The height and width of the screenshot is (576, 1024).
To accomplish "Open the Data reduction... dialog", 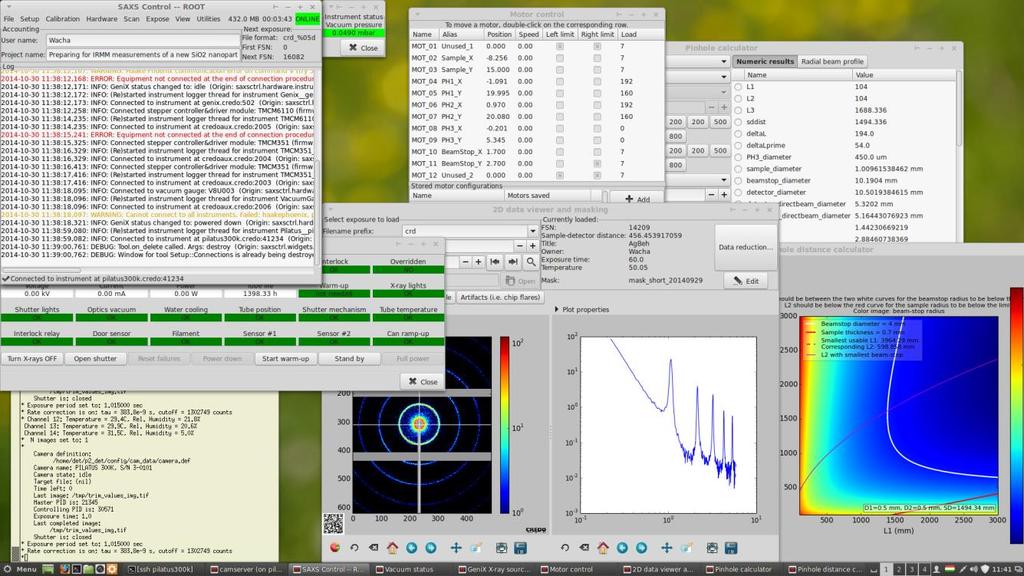I will 745,248.
